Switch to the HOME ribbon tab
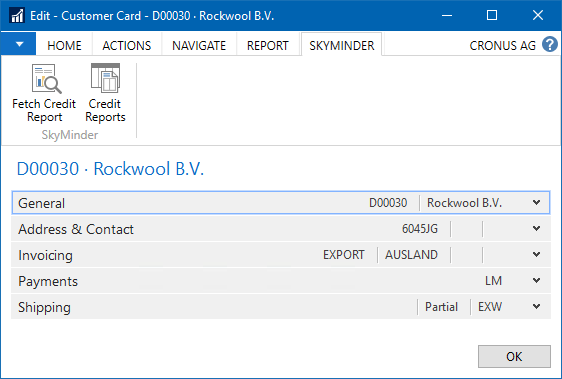This screenshot has height=379, width=562. click(65, 46)
